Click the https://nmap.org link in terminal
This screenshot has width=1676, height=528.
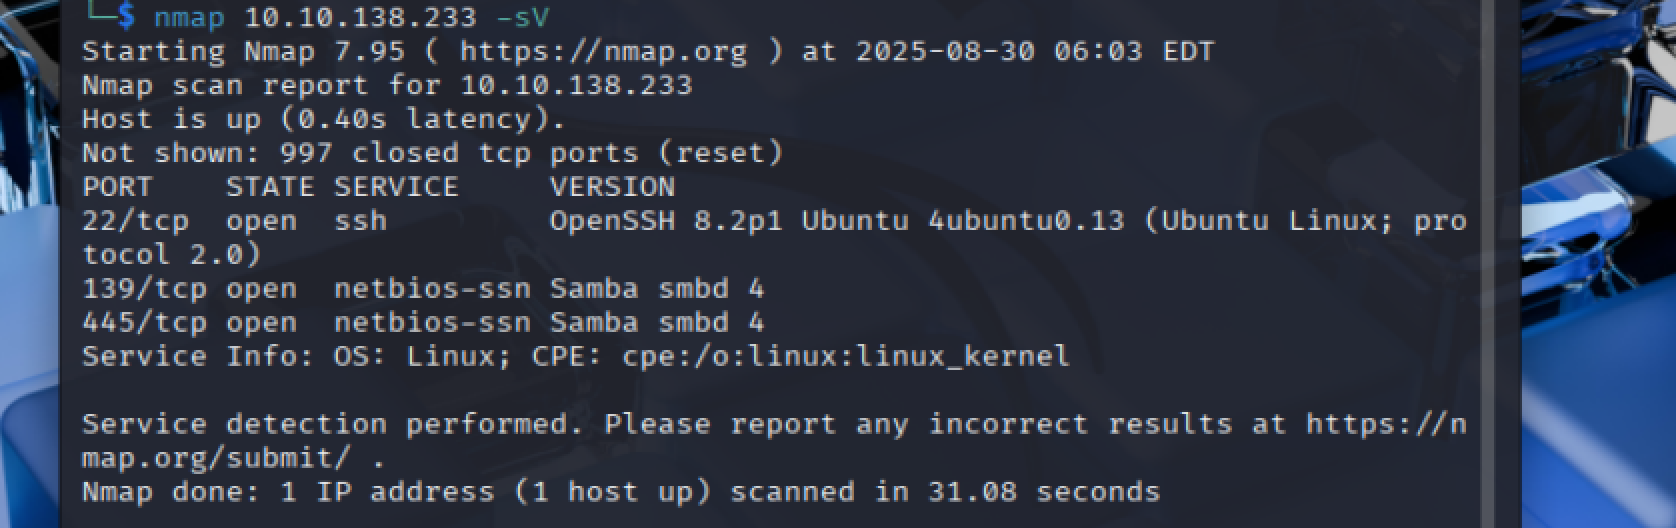pos(603,51)
